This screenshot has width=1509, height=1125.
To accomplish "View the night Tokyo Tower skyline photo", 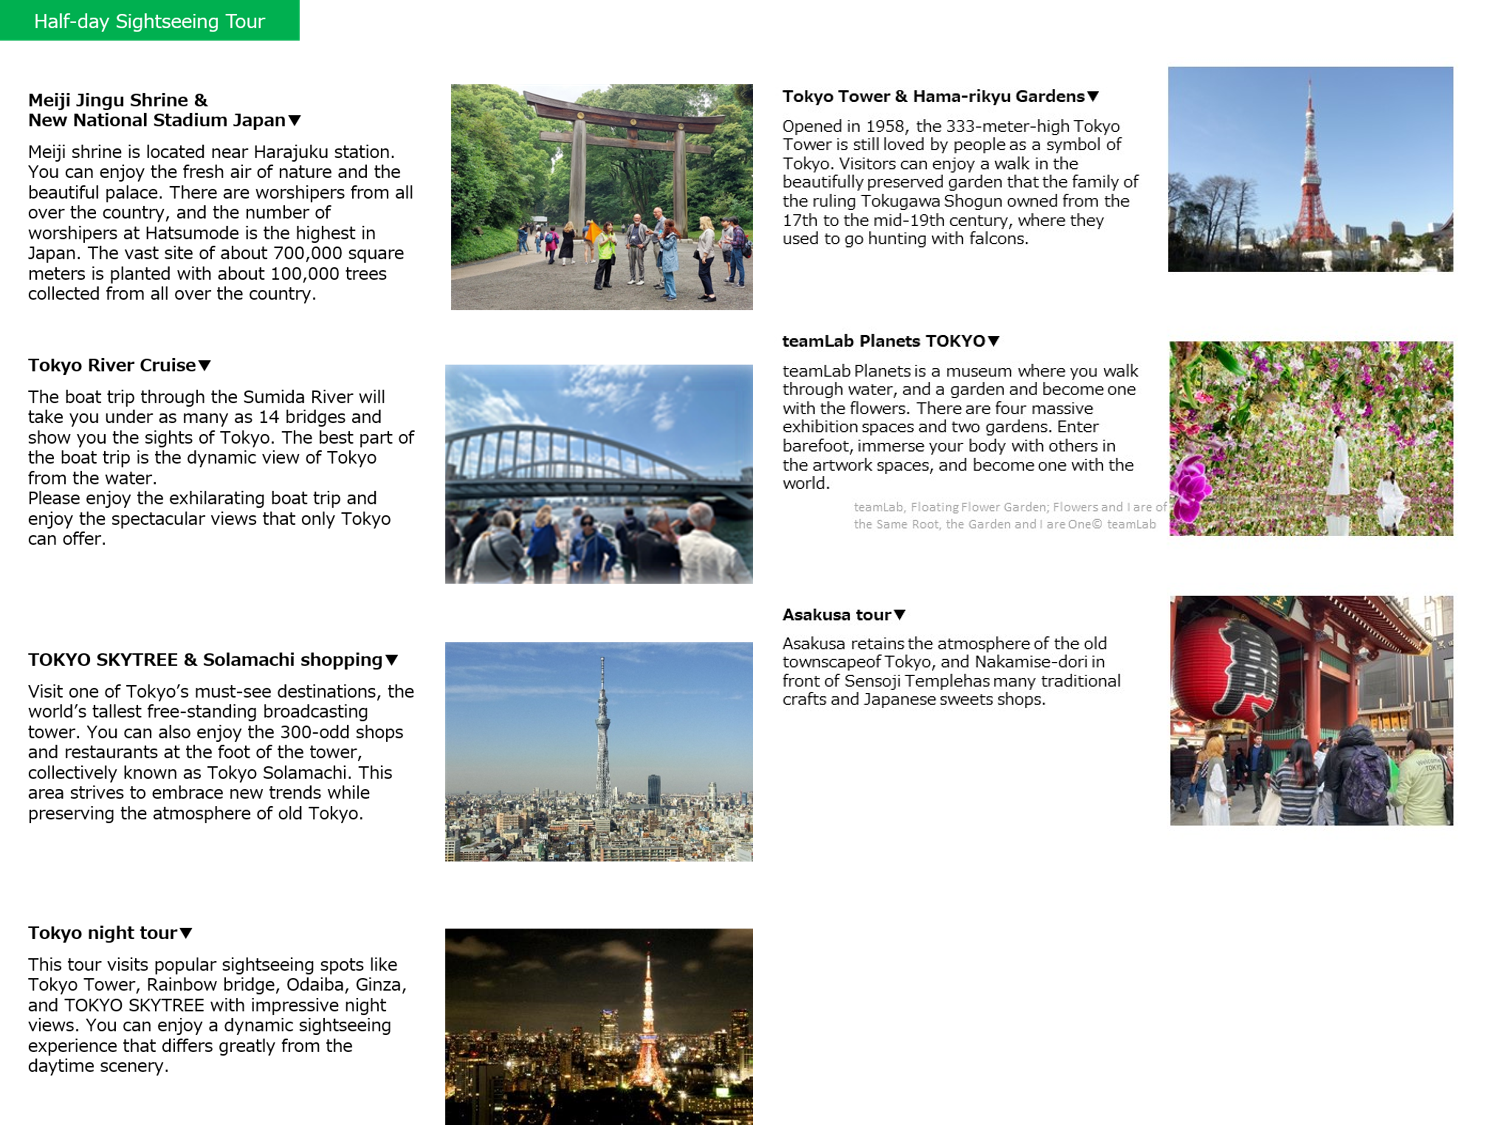I will pos(598,1027).
